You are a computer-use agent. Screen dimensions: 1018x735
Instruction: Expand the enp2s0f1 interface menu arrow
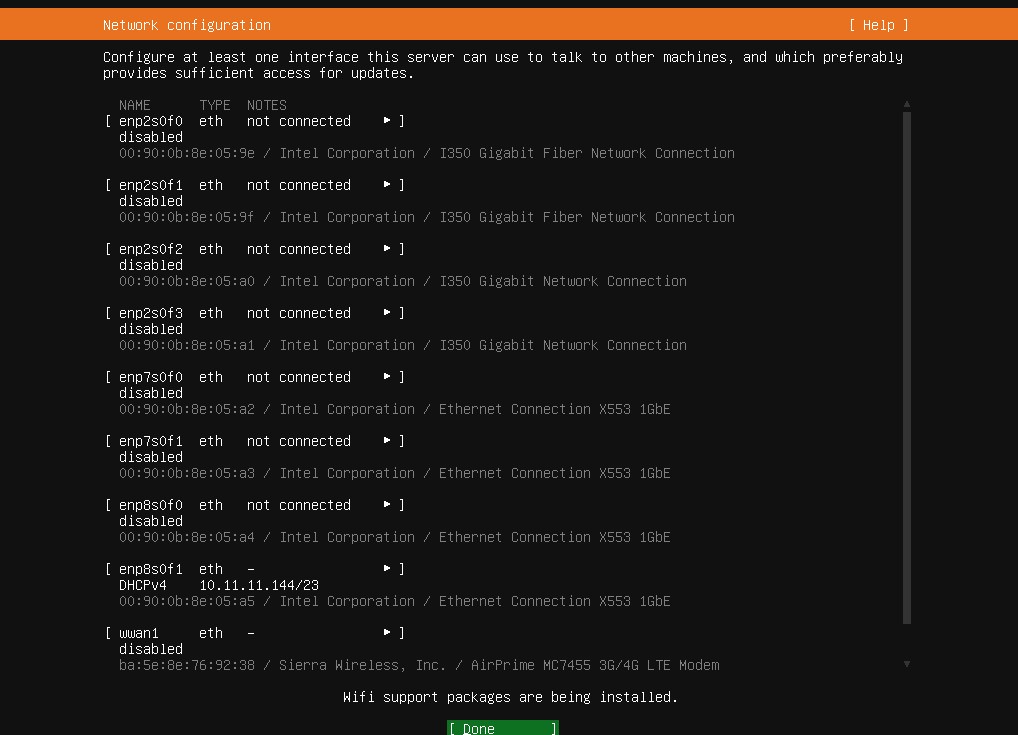pyautogui.click(x=387, y=185)
